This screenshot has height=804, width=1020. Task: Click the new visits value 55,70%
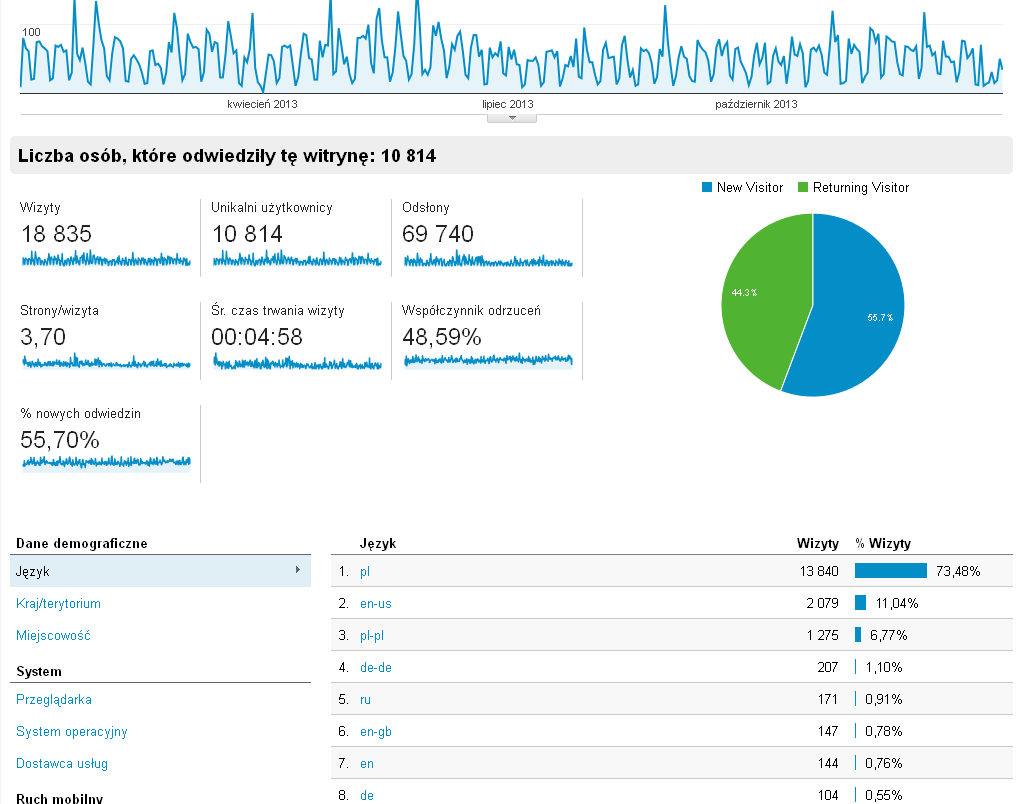60,440
